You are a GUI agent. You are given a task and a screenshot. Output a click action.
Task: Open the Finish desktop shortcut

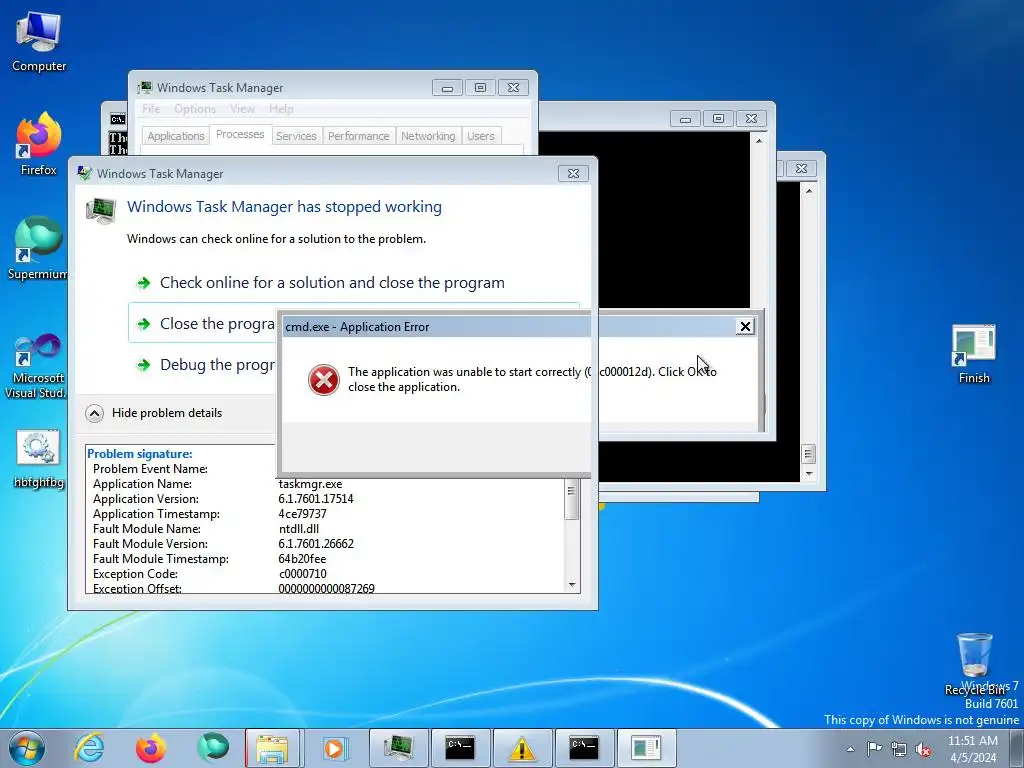pos(974,354)
